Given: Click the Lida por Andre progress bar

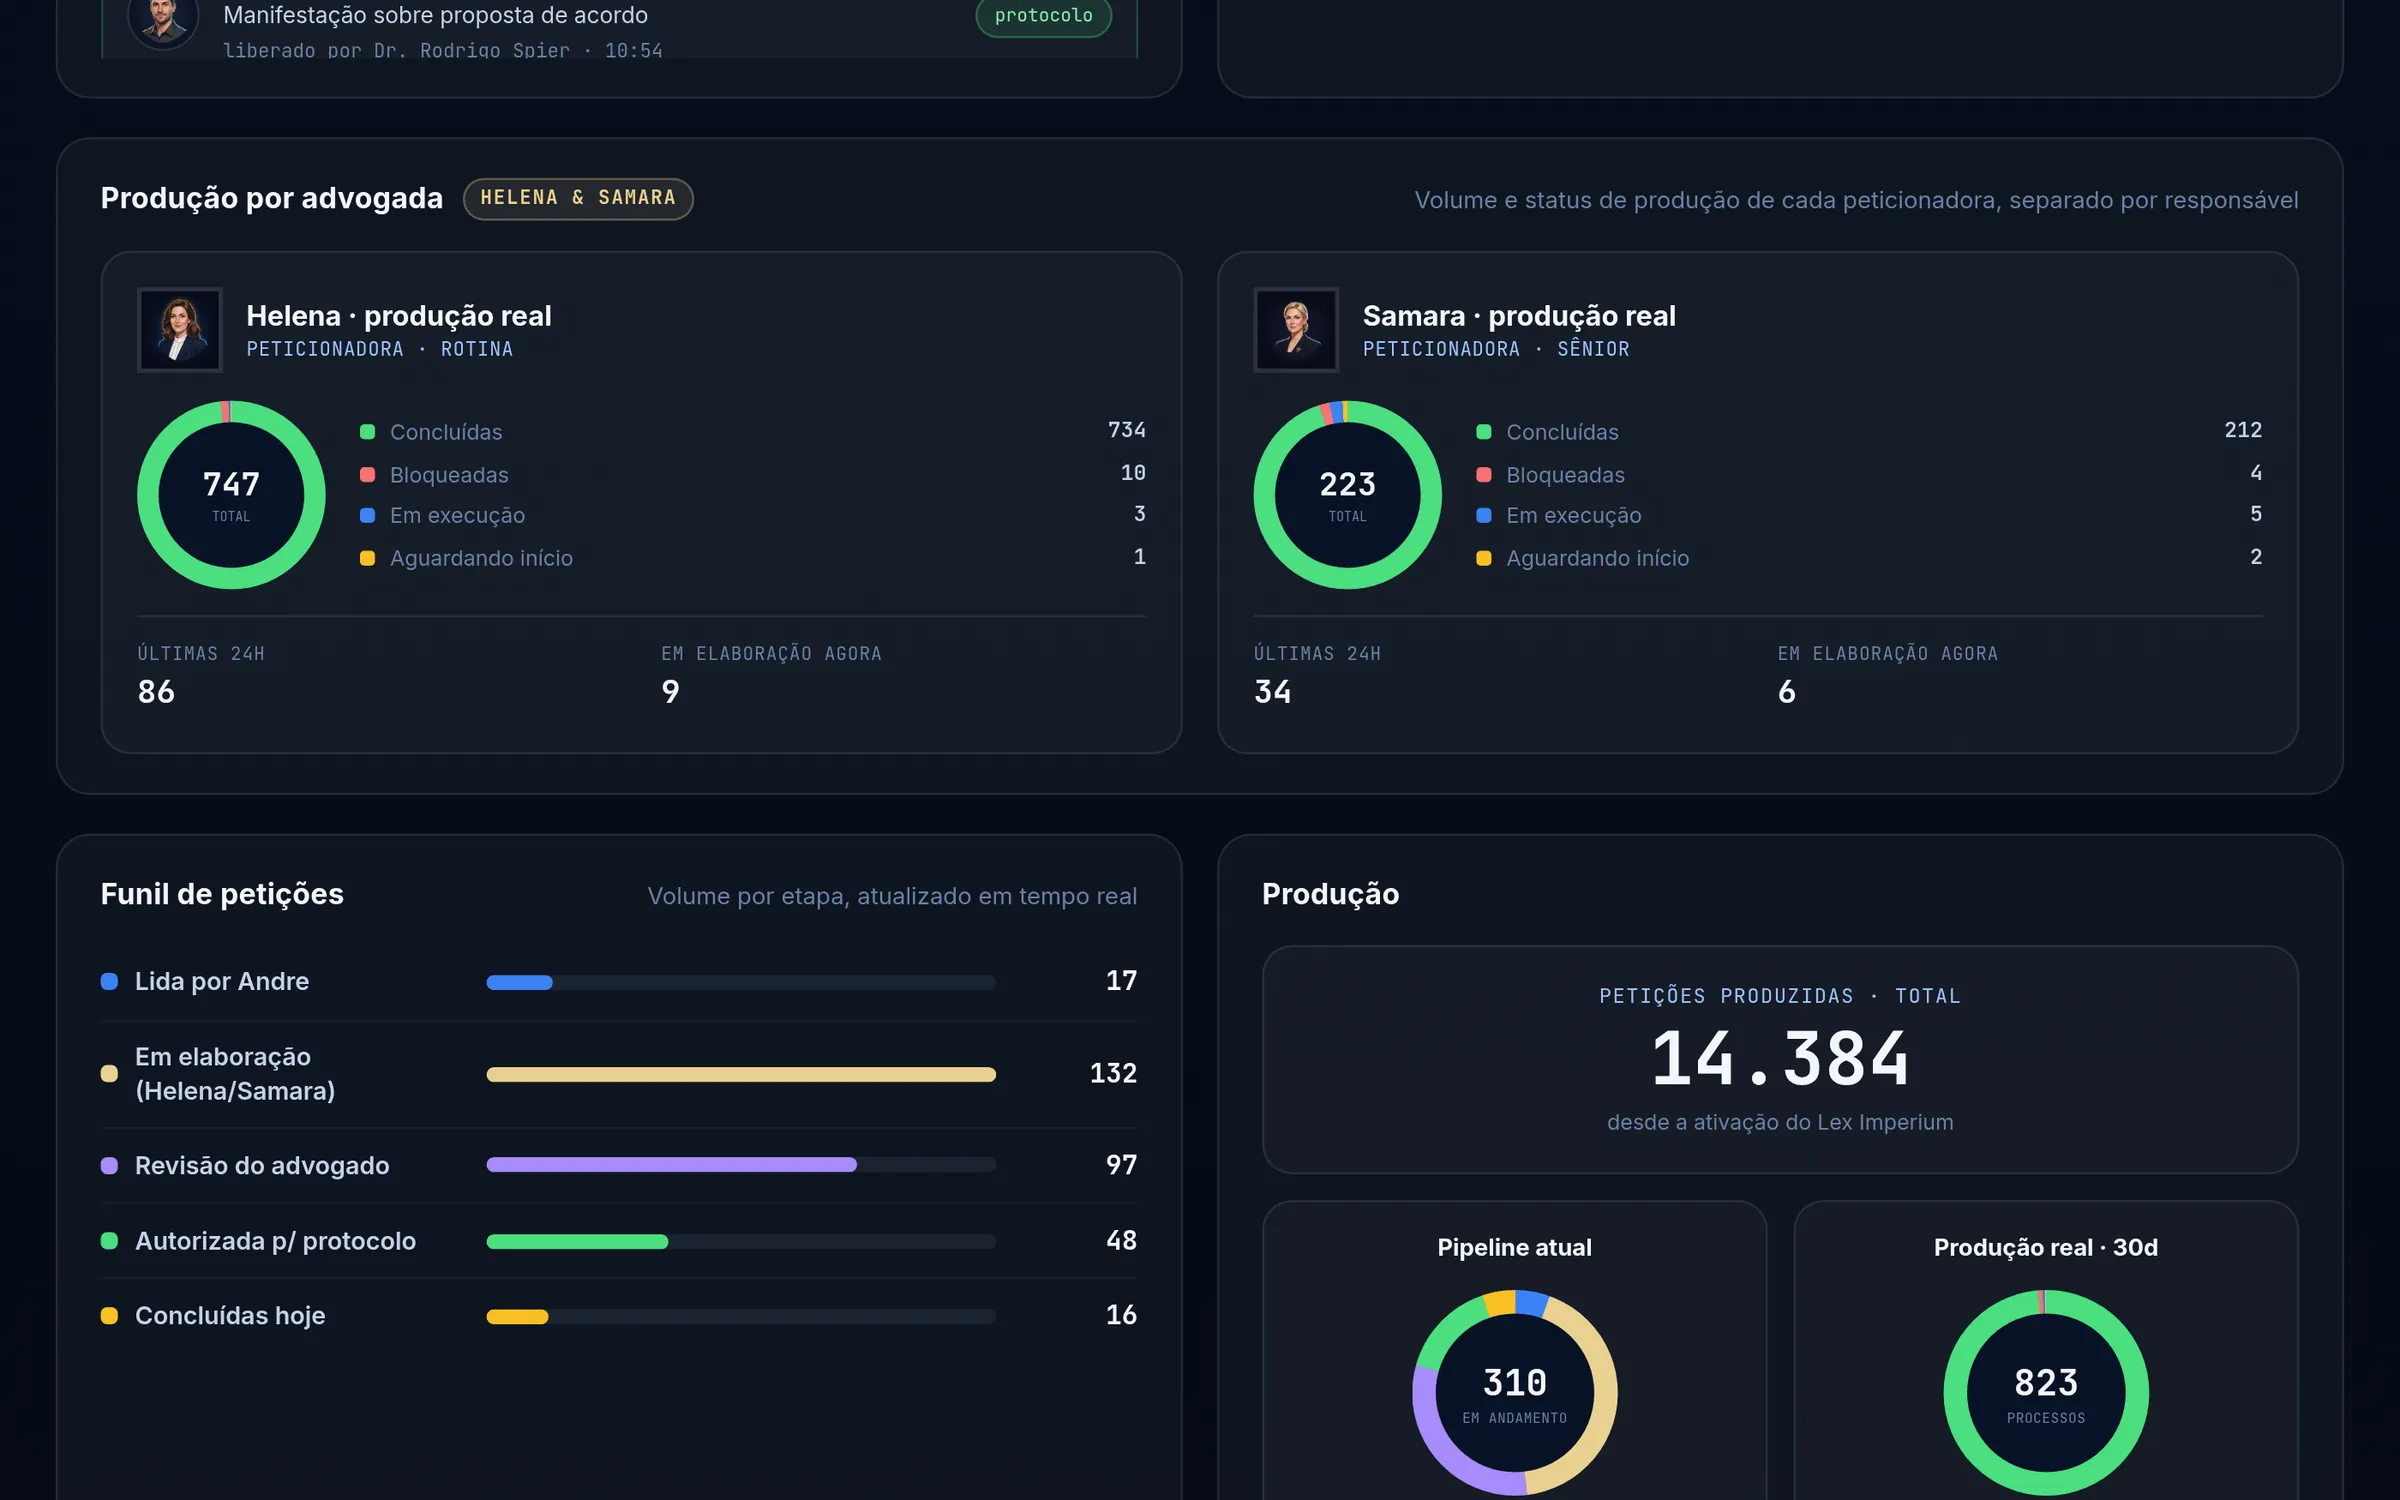Looking at the screenshot, I should click(x=741, y=982).
